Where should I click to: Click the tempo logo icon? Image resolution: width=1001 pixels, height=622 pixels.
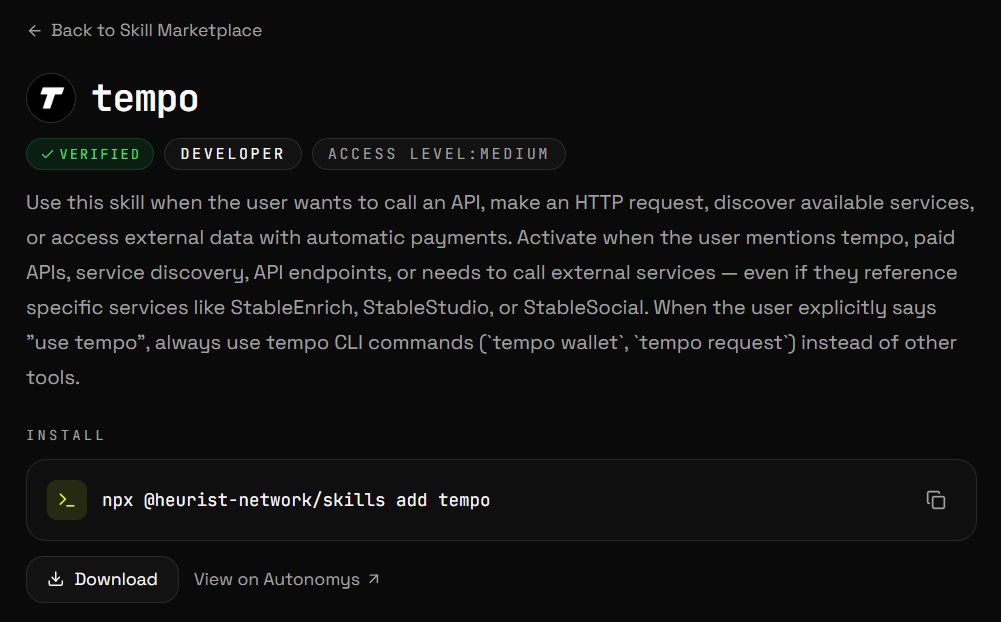click(x=51, y=98)
